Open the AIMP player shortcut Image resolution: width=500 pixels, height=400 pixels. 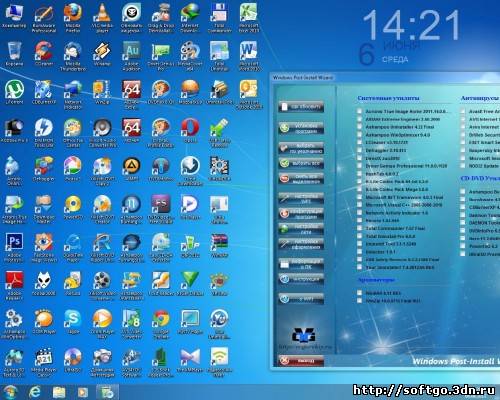pos(131,169)
